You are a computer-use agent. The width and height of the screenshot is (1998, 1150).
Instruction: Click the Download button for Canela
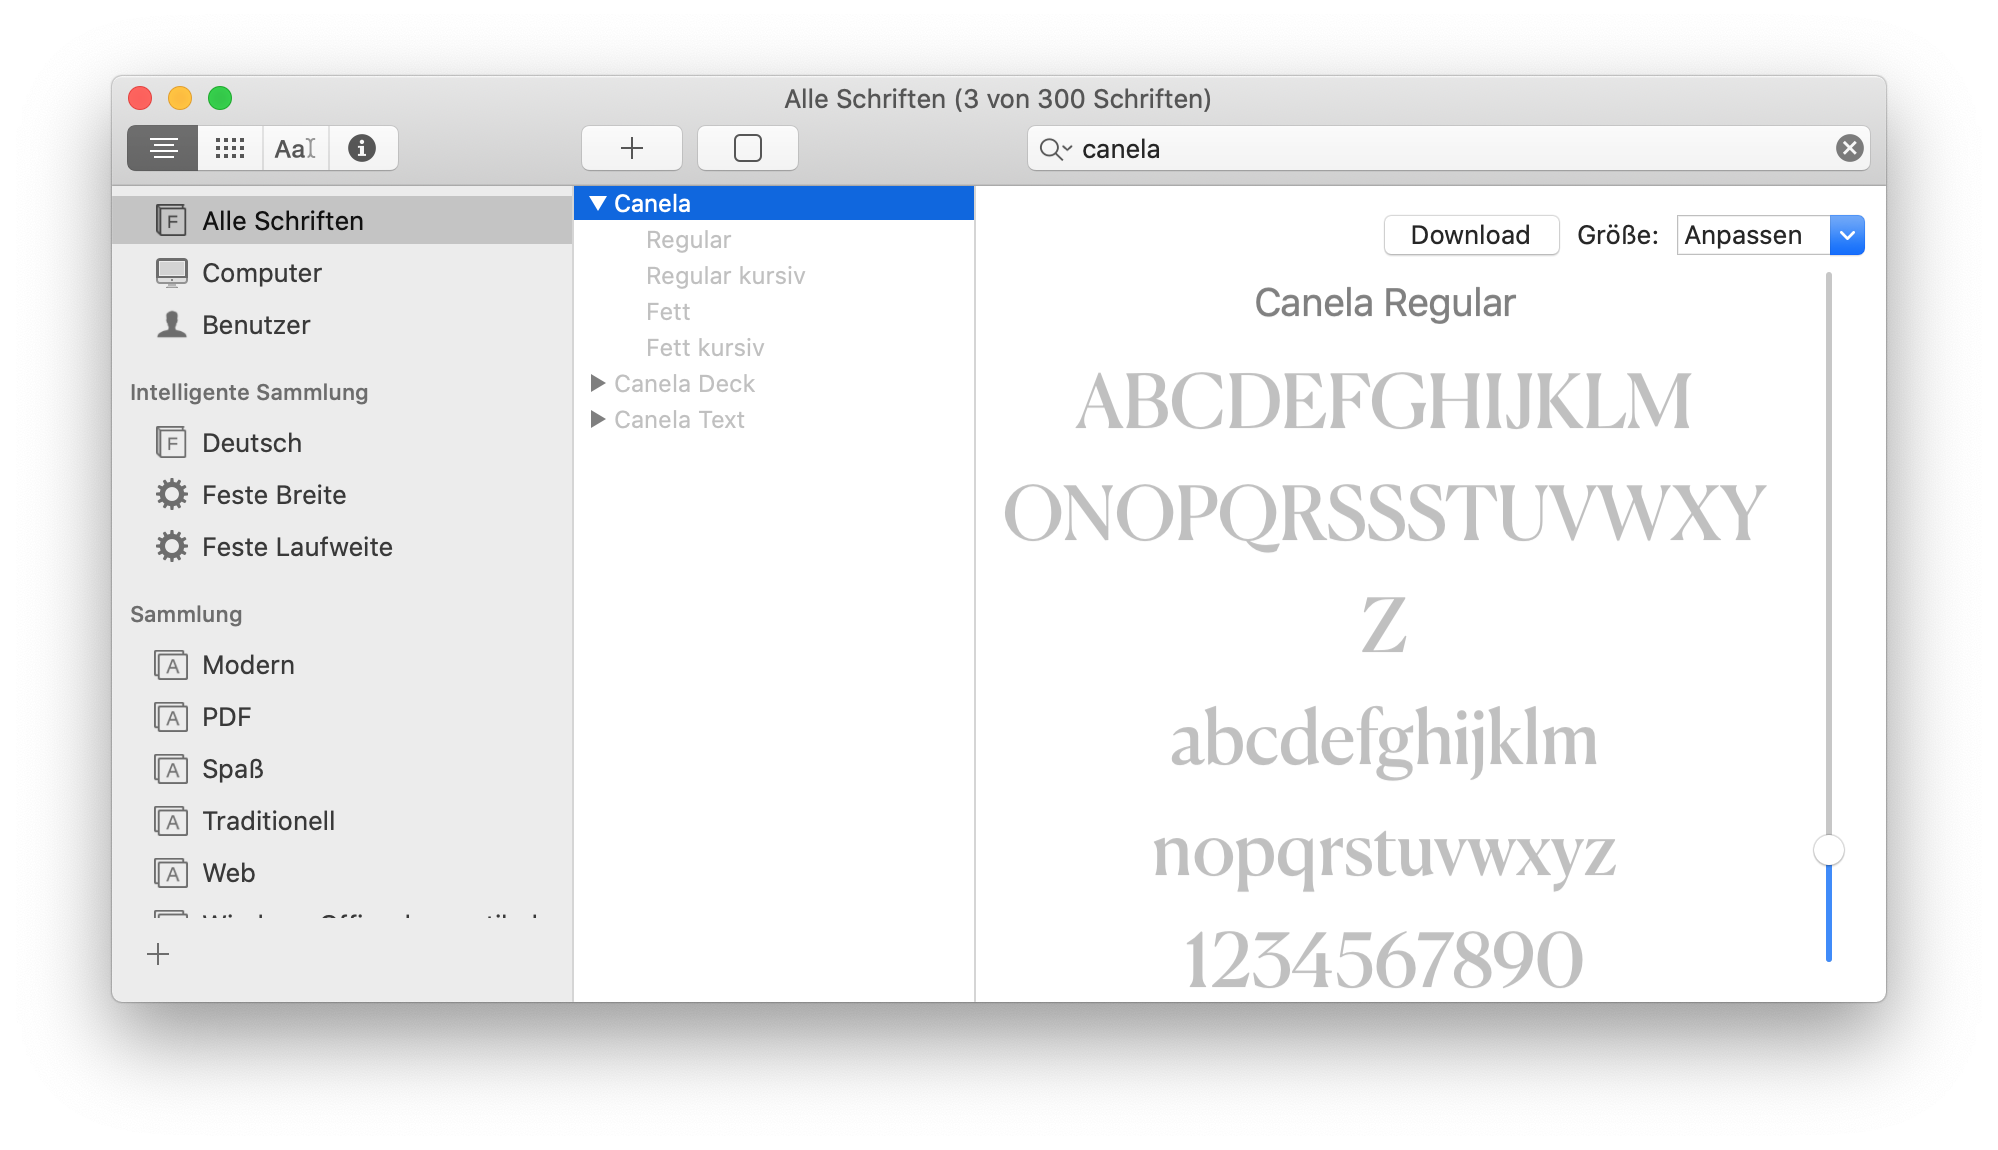click(1468, 235)
